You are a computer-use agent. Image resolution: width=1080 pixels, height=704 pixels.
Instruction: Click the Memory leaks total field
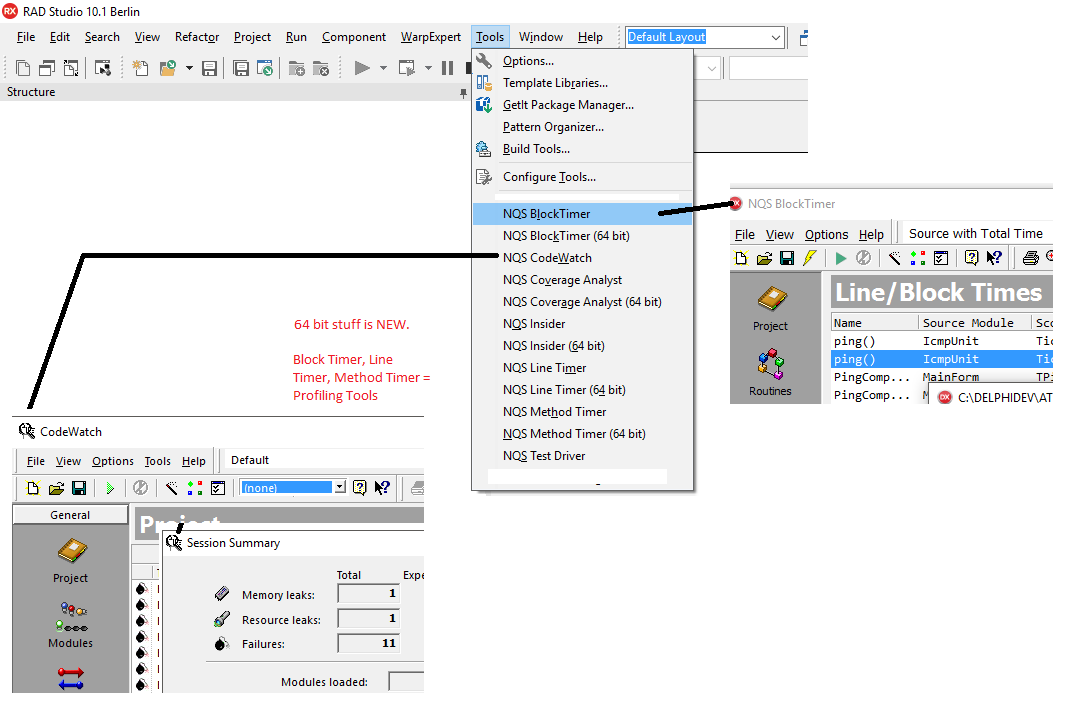[368, 594]
